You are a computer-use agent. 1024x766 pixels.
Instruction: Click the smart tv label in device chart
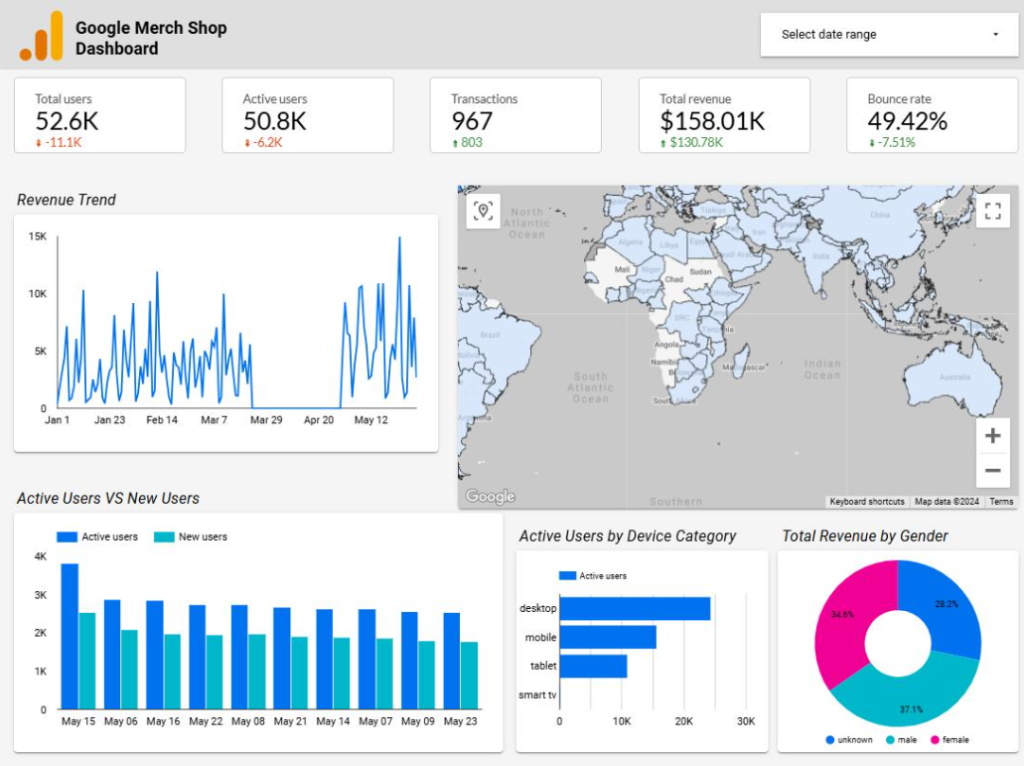[537, 695]
